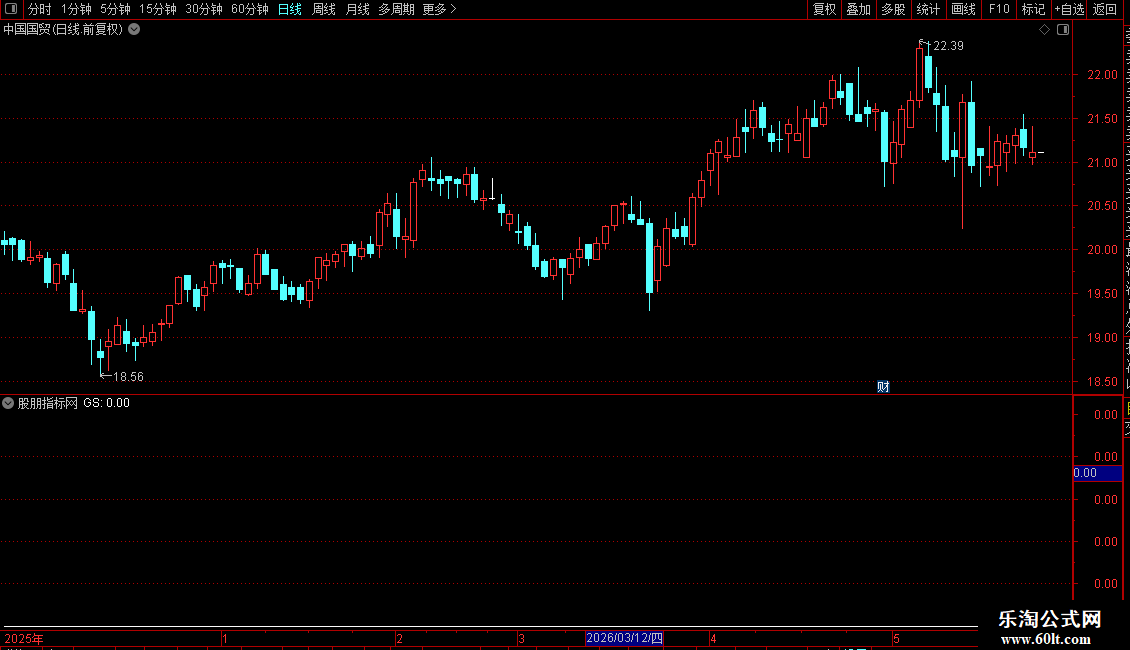Select the 1分钟 period tab
Image resolution: width=1130 pixels, height=650 pixels.
coord(76,9)
